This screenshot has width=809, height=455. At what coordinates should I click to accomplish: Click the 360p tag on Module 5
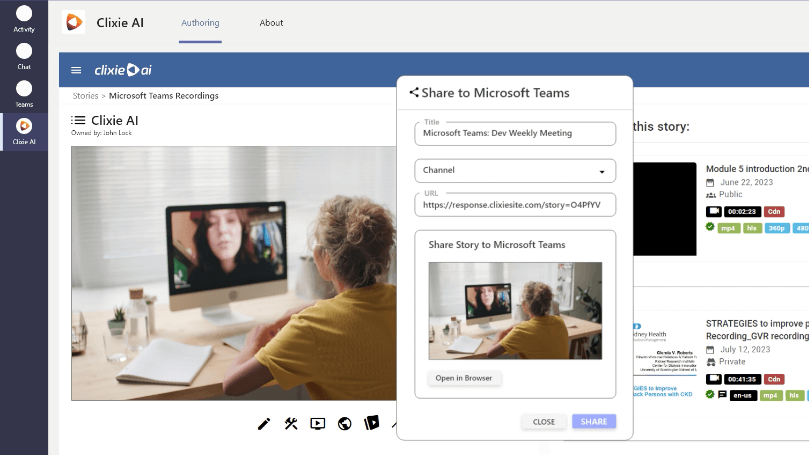click(x=776, y=228)
